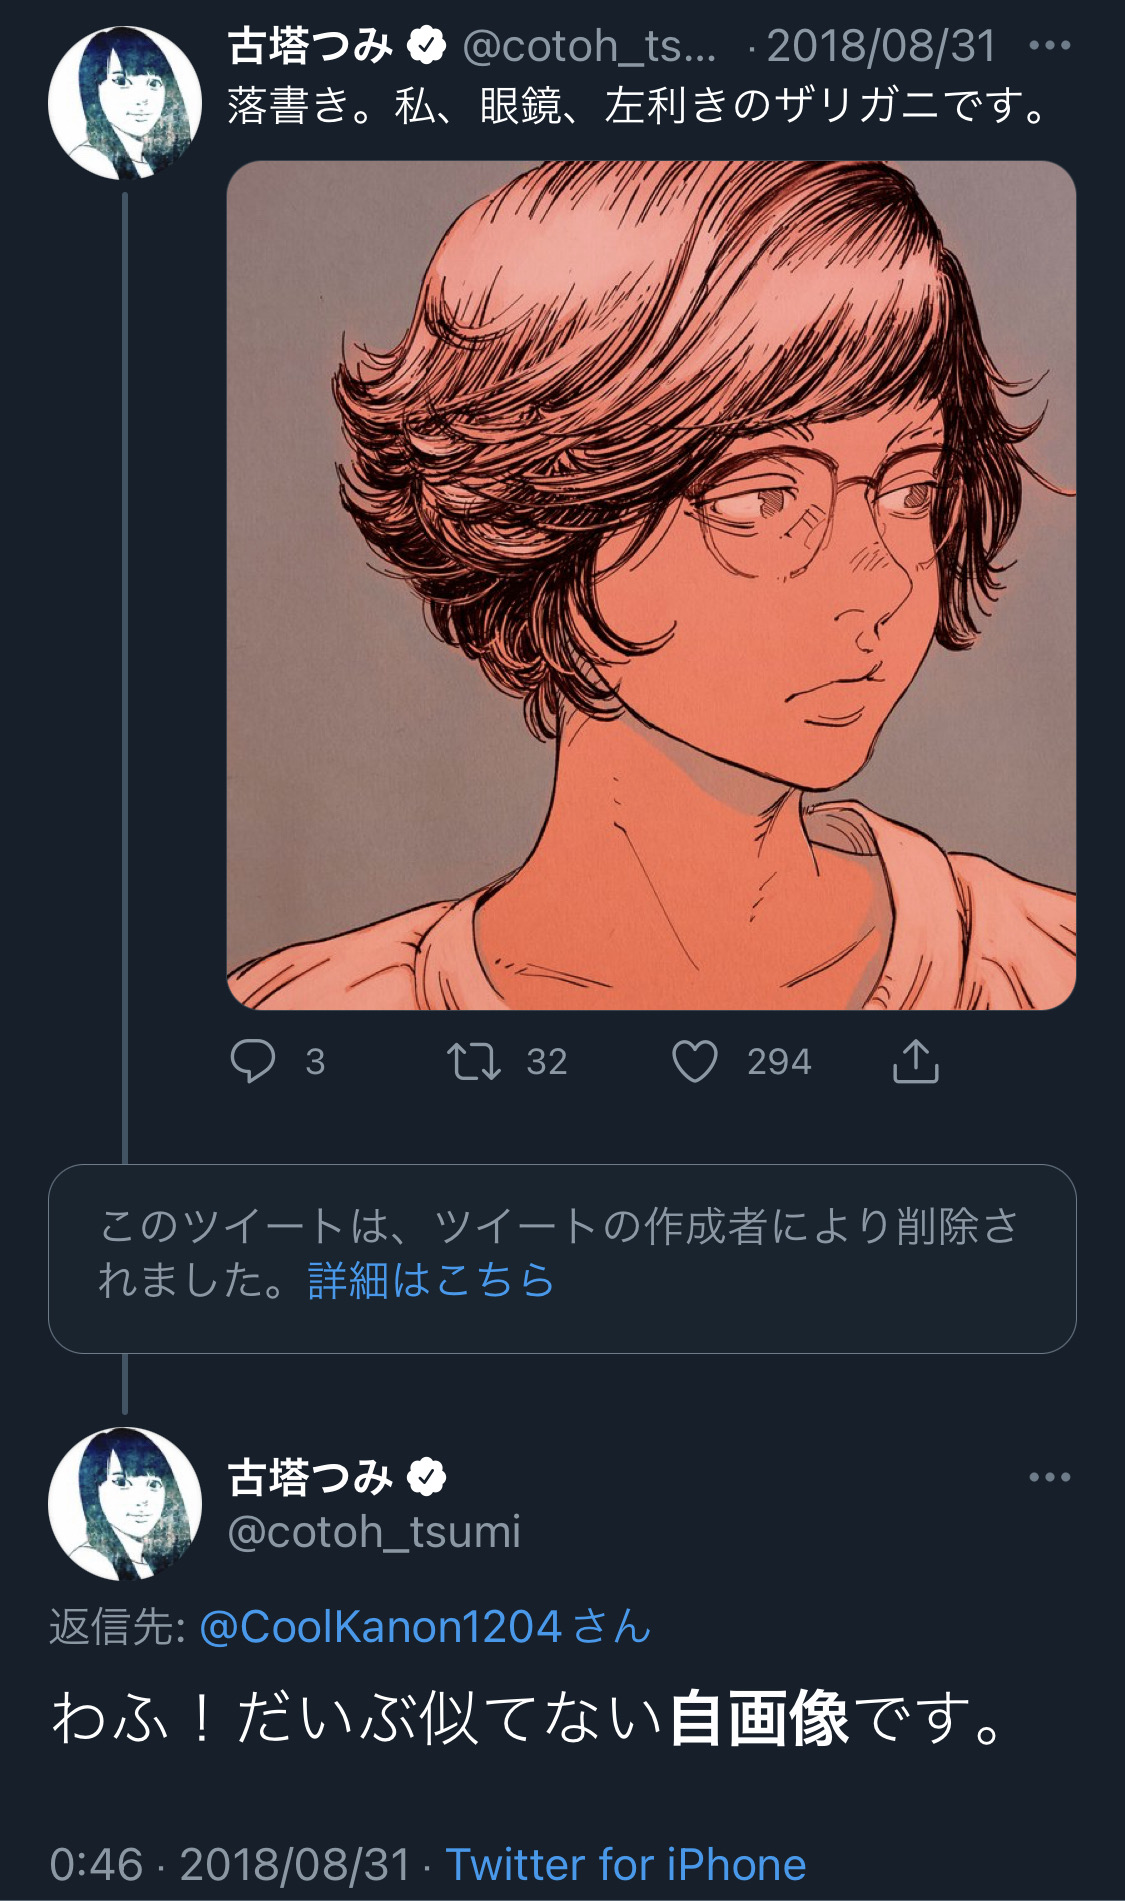
Task: Open the share upload icon
Action: pos(915,1061)
